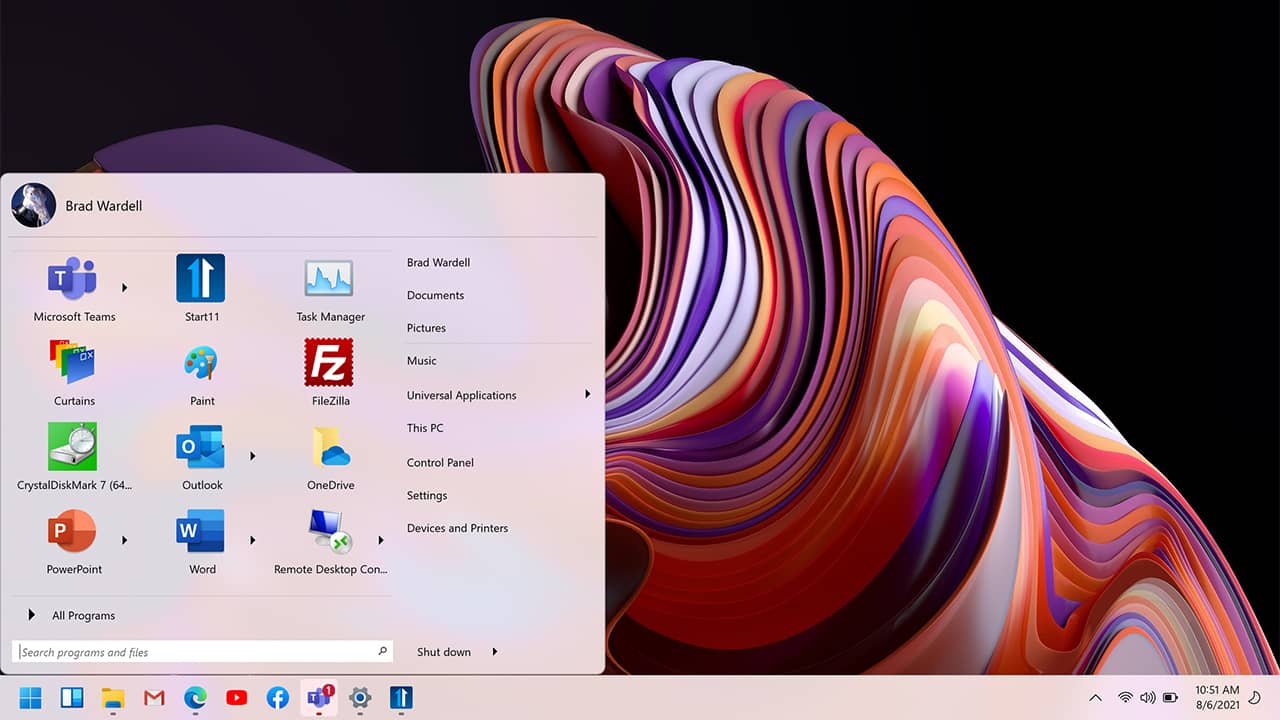Expand the Universal Applications submenu arrow
1280x720 pixels.
[x=588, y=394]
